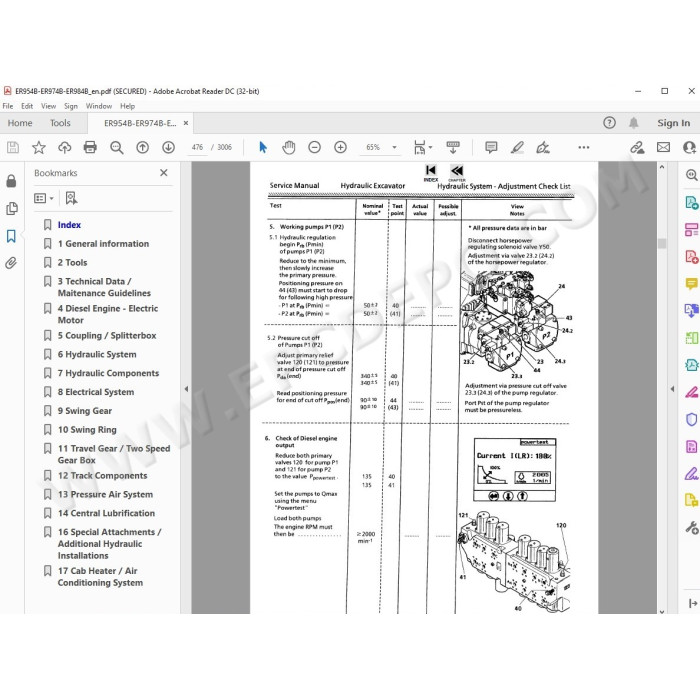The width and height of the screenshot is (700, 700).
Task: Open the Sign document tool
Action: point(543,147)
